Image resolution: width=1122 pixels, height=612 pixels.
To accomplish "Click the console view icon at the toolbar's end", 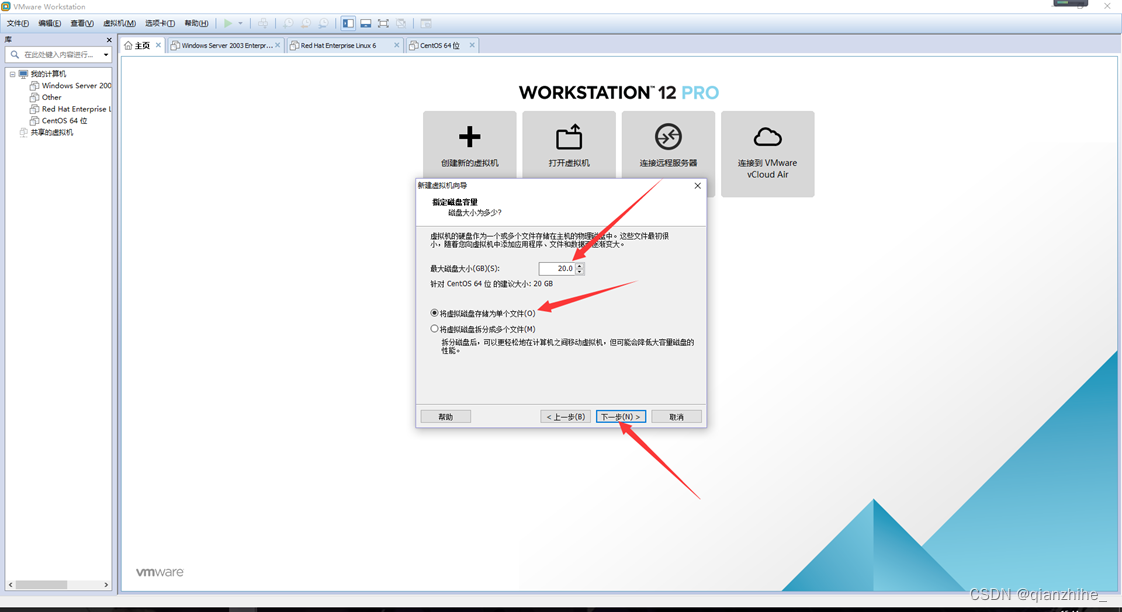I will coord(426,23).
